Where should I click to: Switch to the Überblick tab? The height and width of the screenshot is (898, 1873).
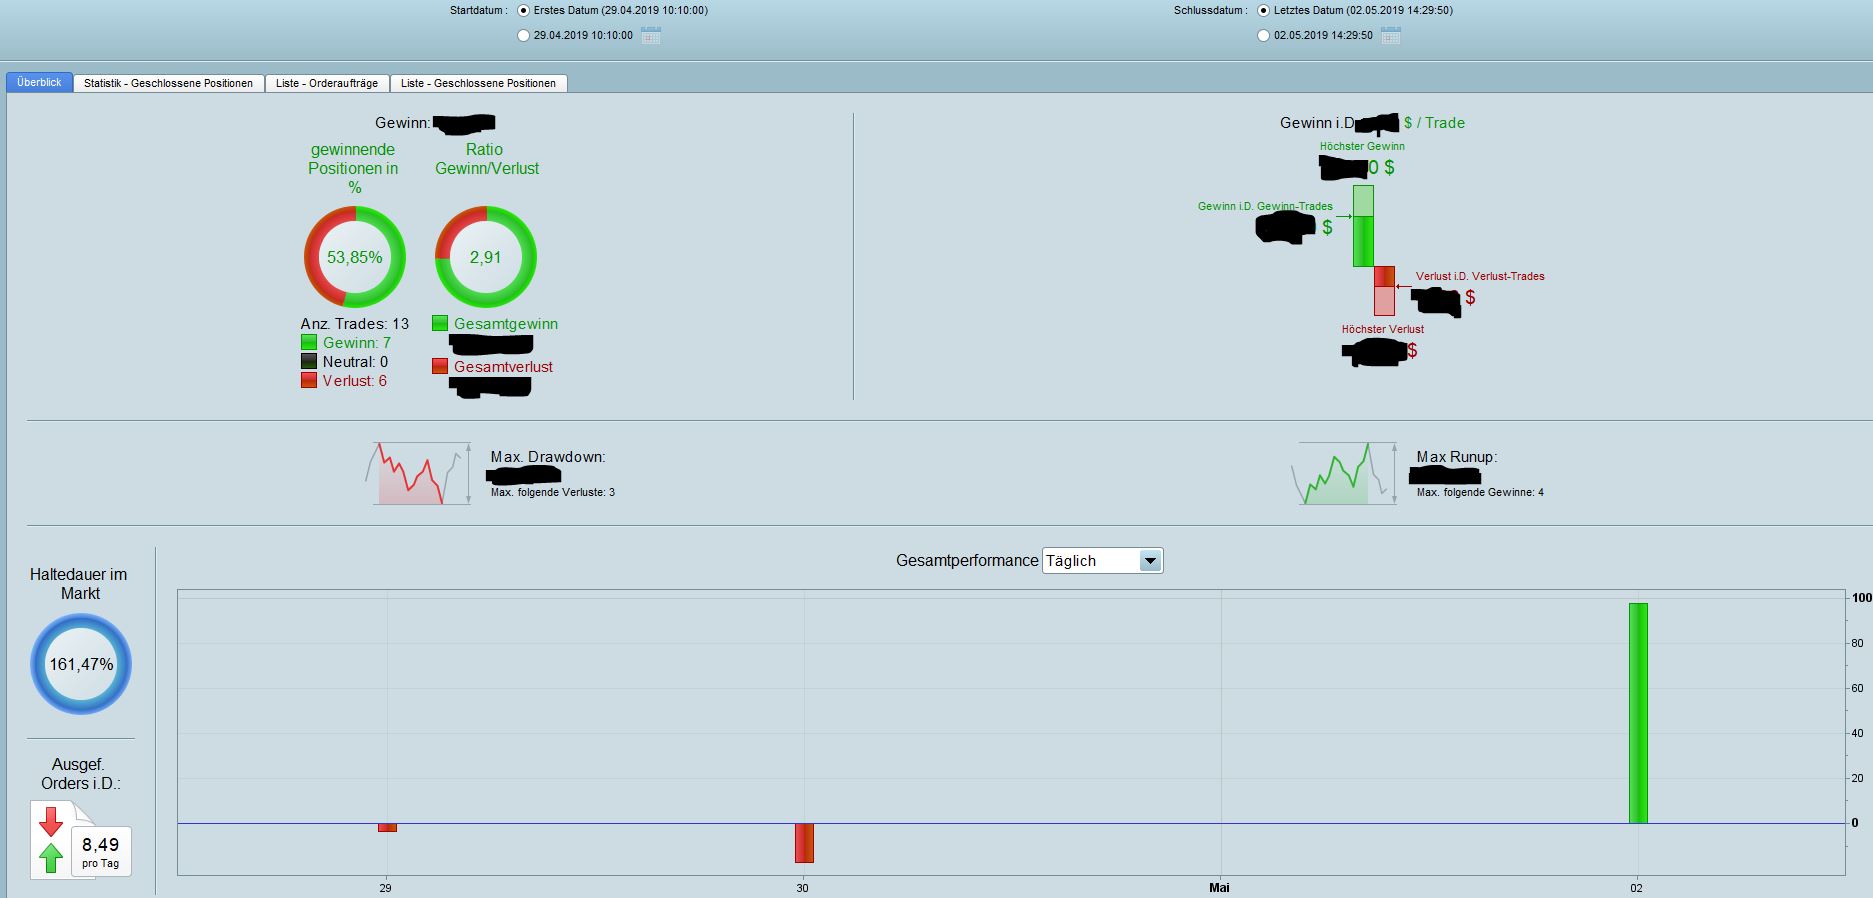point(39,82)
